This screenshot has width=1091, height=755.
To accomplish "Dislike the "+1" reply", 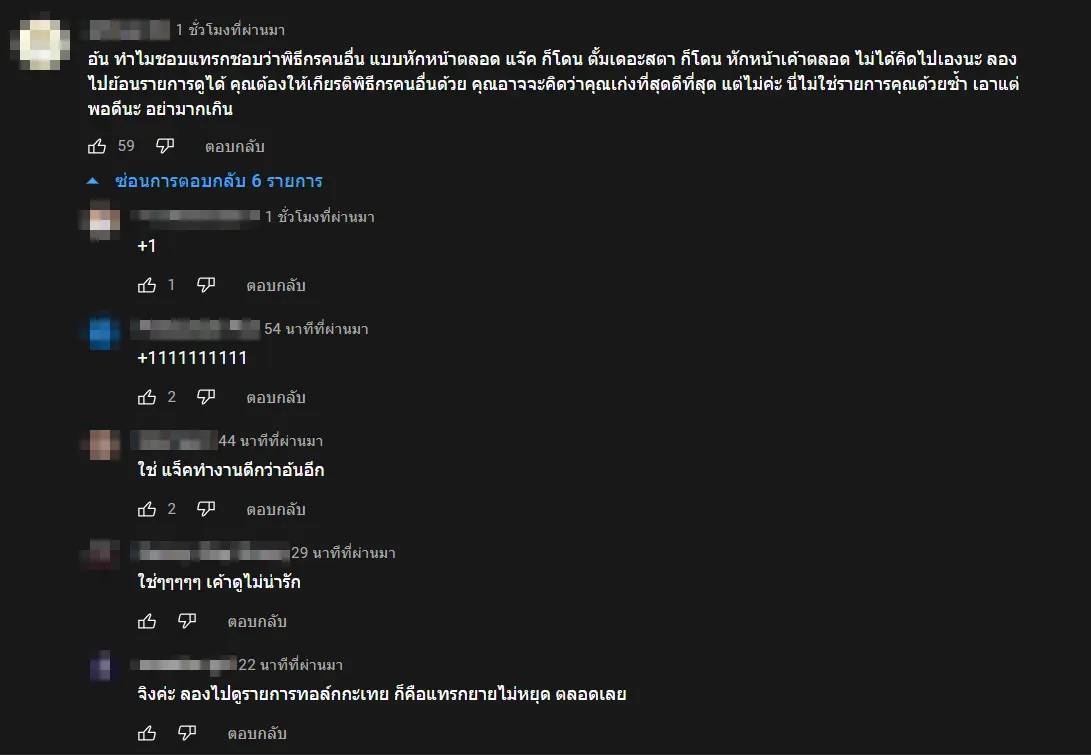I will point(206,285).
